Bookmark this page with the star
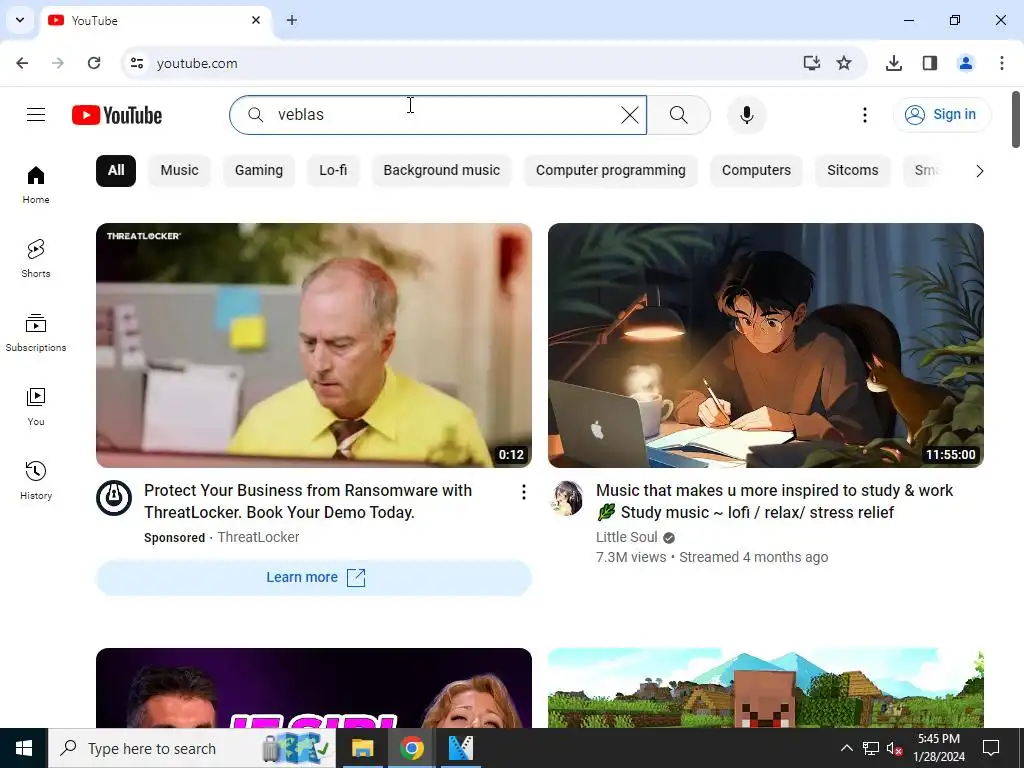This screenshot has width=1024, height=768. pyautogui.click(x=844, y=63)
